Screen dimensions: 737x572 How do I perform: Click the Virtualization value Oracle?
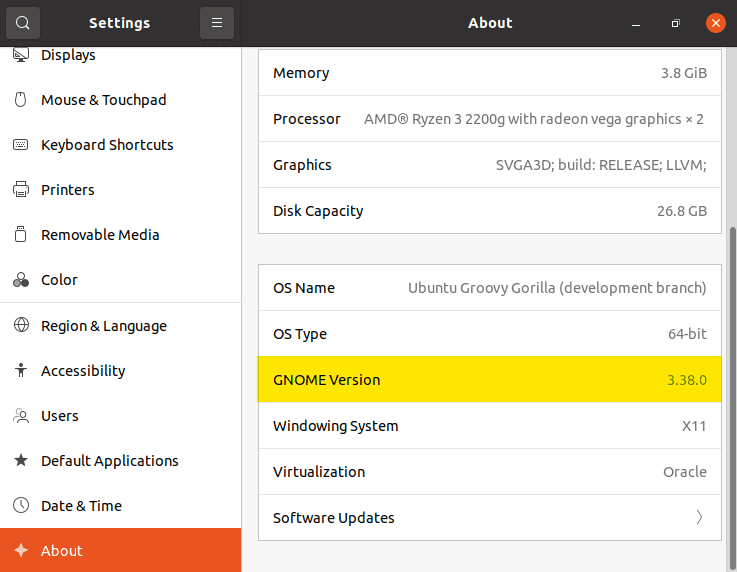coord(685,471)
